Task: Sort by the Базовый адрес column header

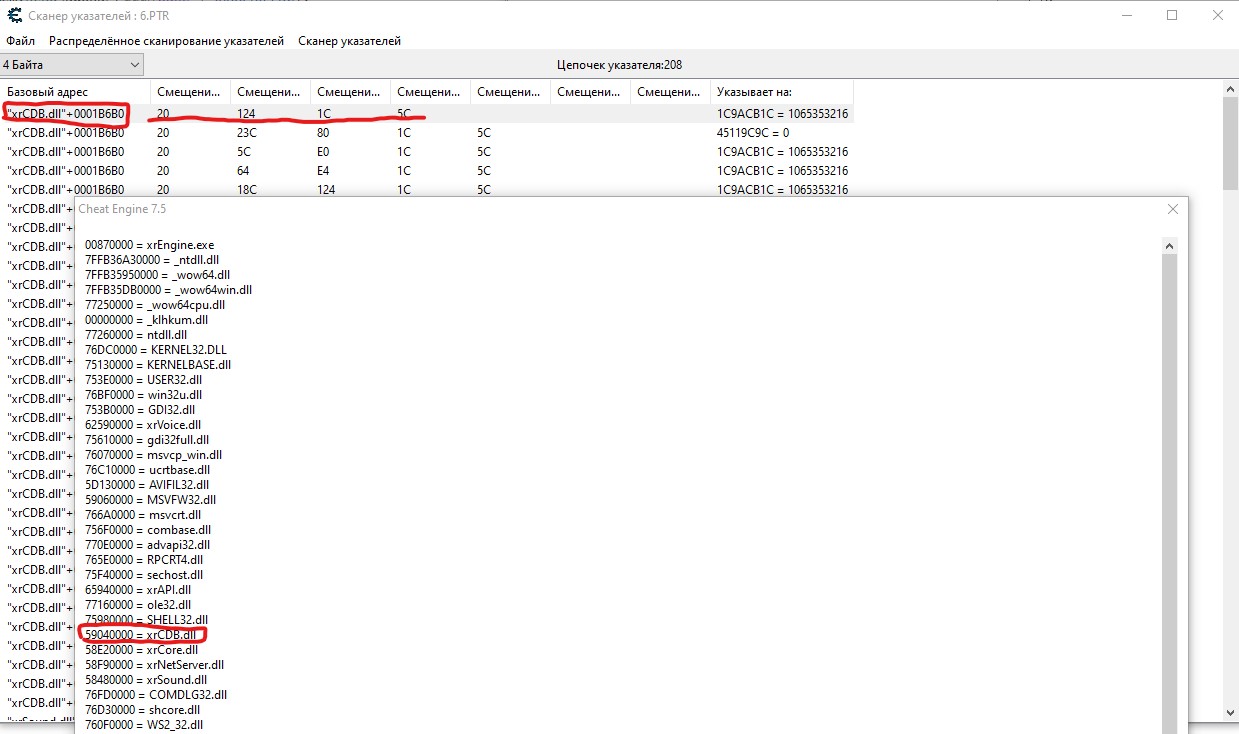Action: [x=47, y=91]
